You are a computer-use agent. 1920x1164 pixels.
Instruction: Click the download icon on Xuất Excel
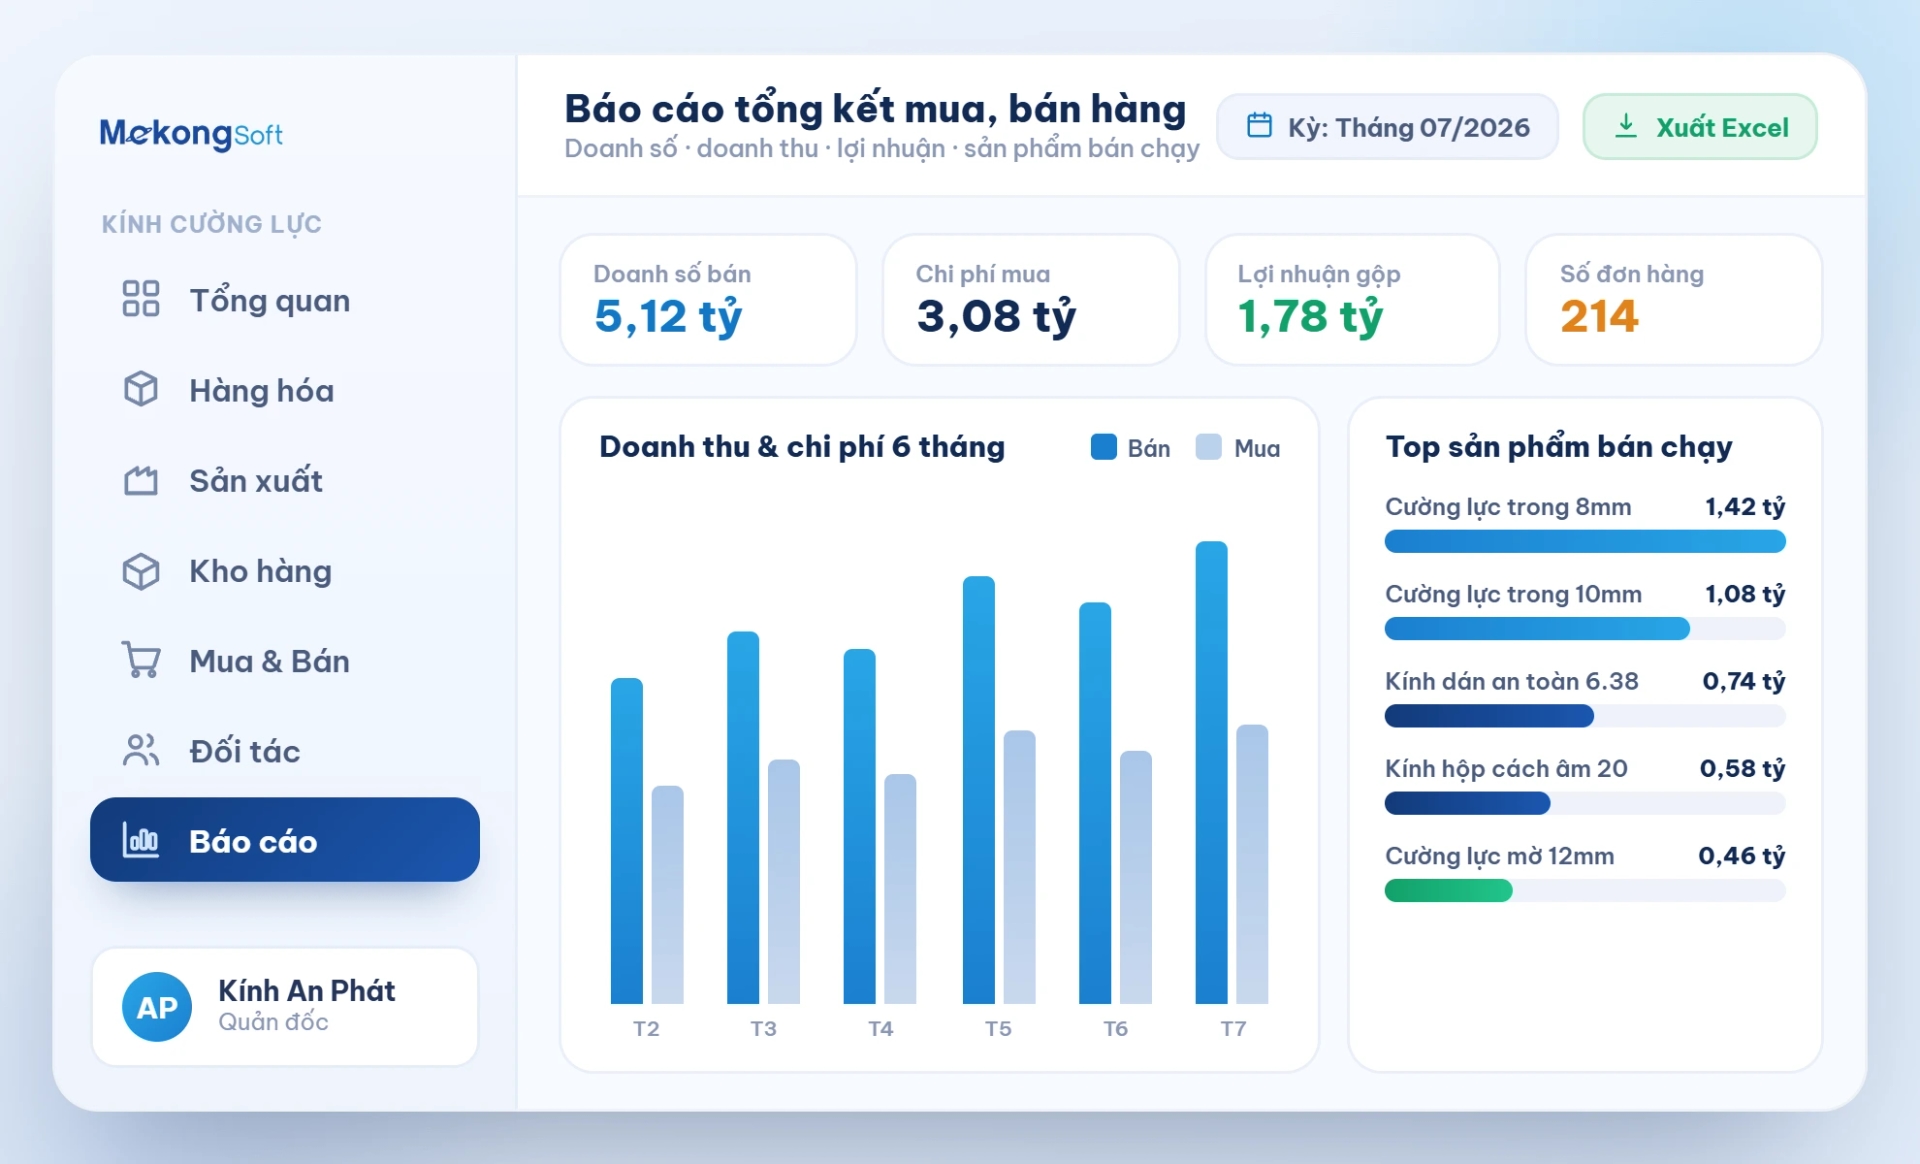1626,126
